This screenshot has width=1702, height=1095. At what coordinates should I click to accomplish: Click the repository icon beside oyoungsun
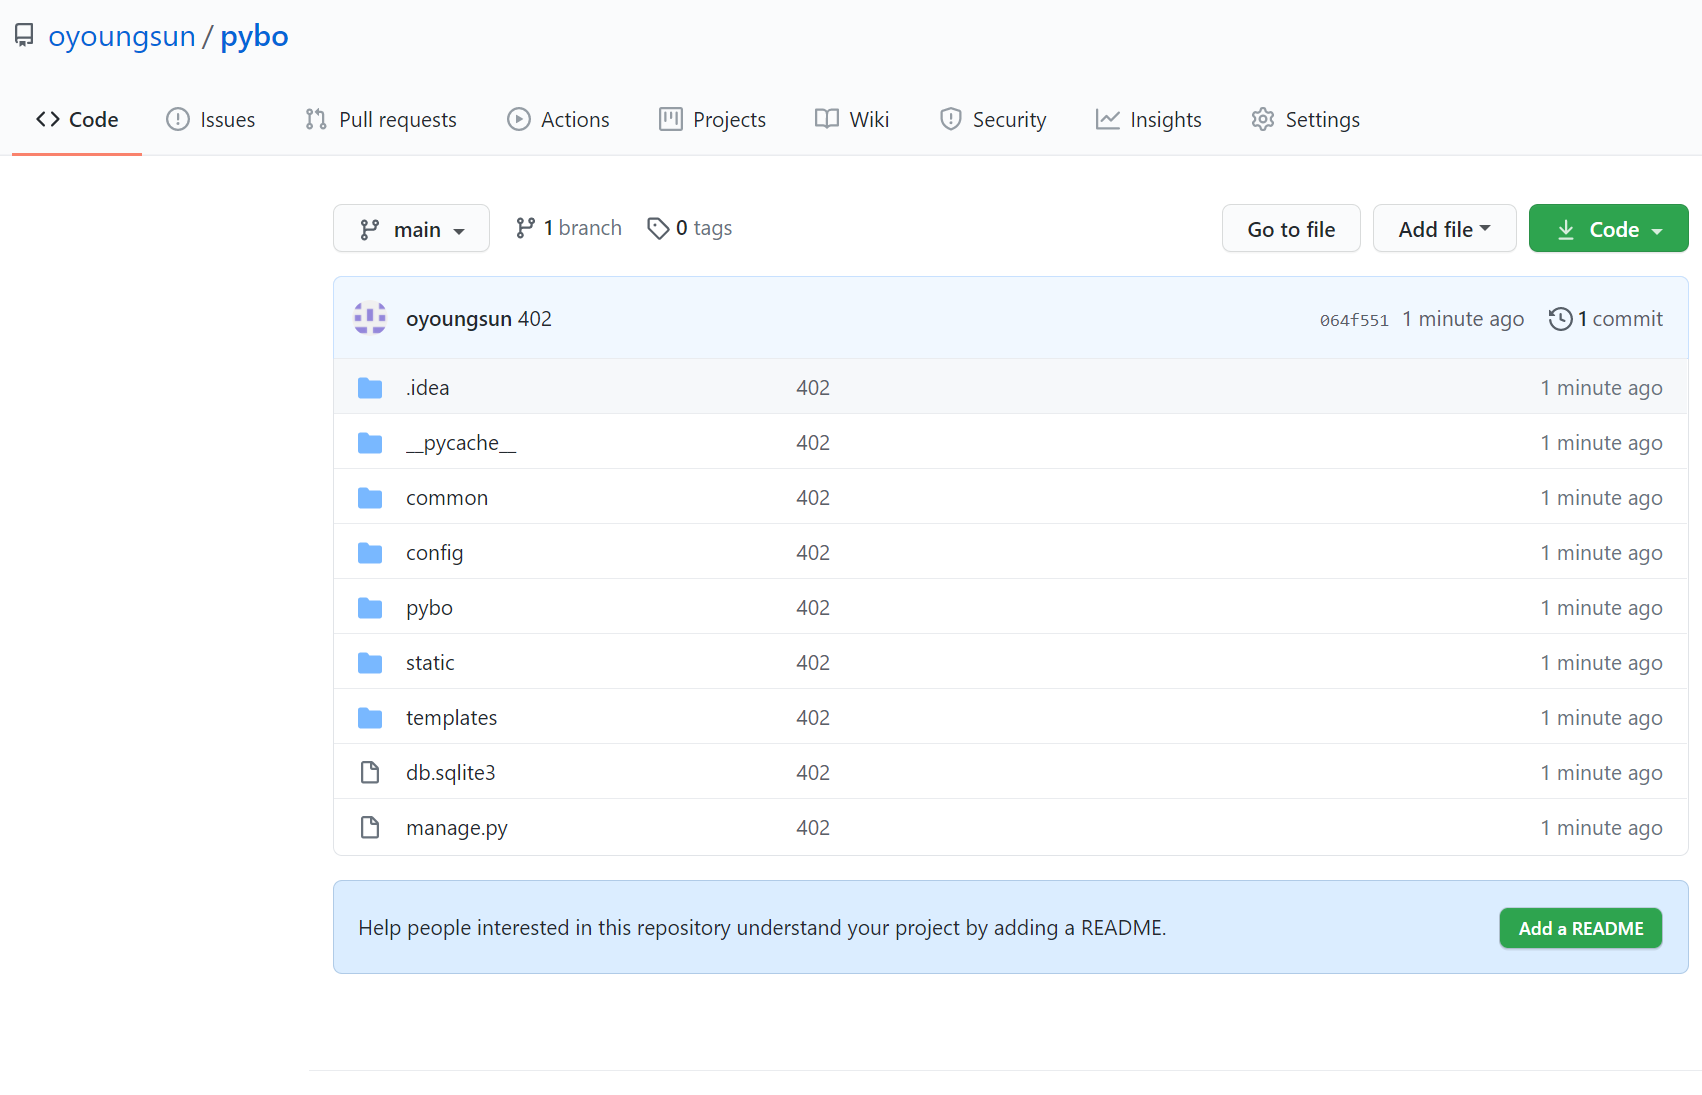pos(24,34)
